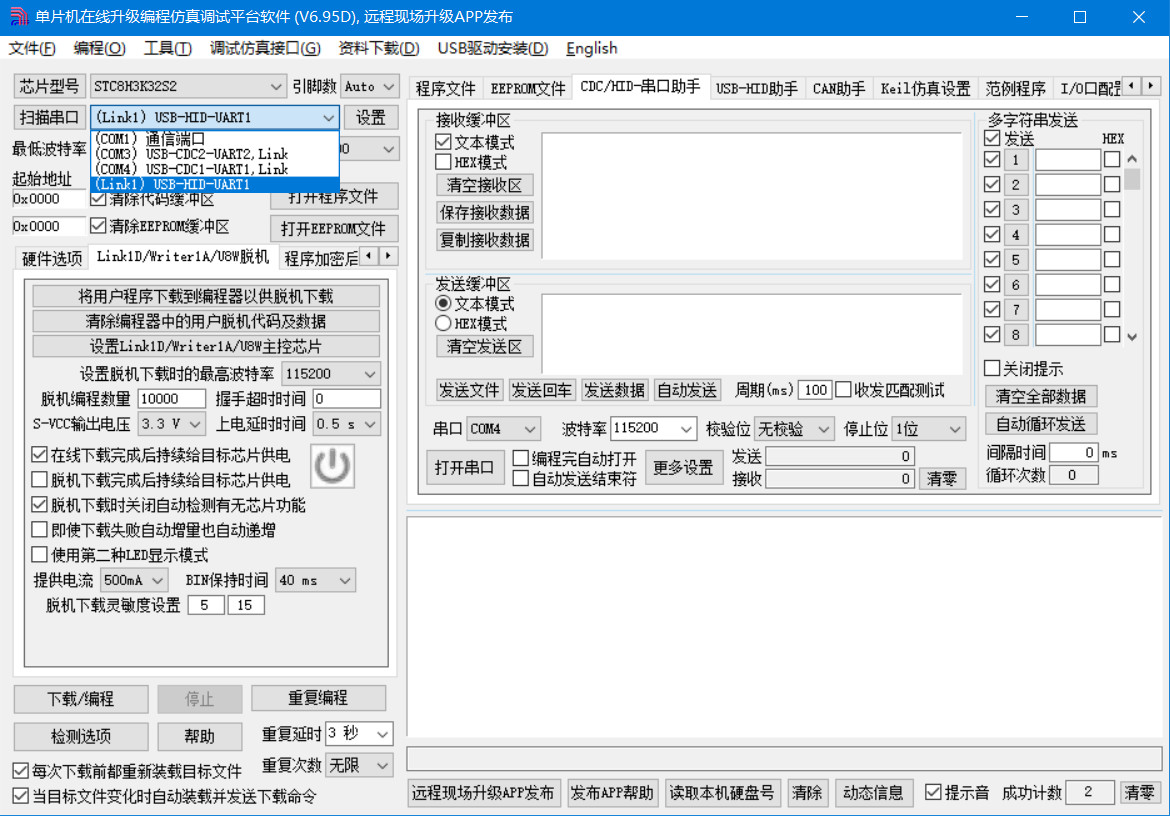Viewport: 1170px width, 816px height.
Task: Switch to 硬件选项 tab
Action: (52, 258)
